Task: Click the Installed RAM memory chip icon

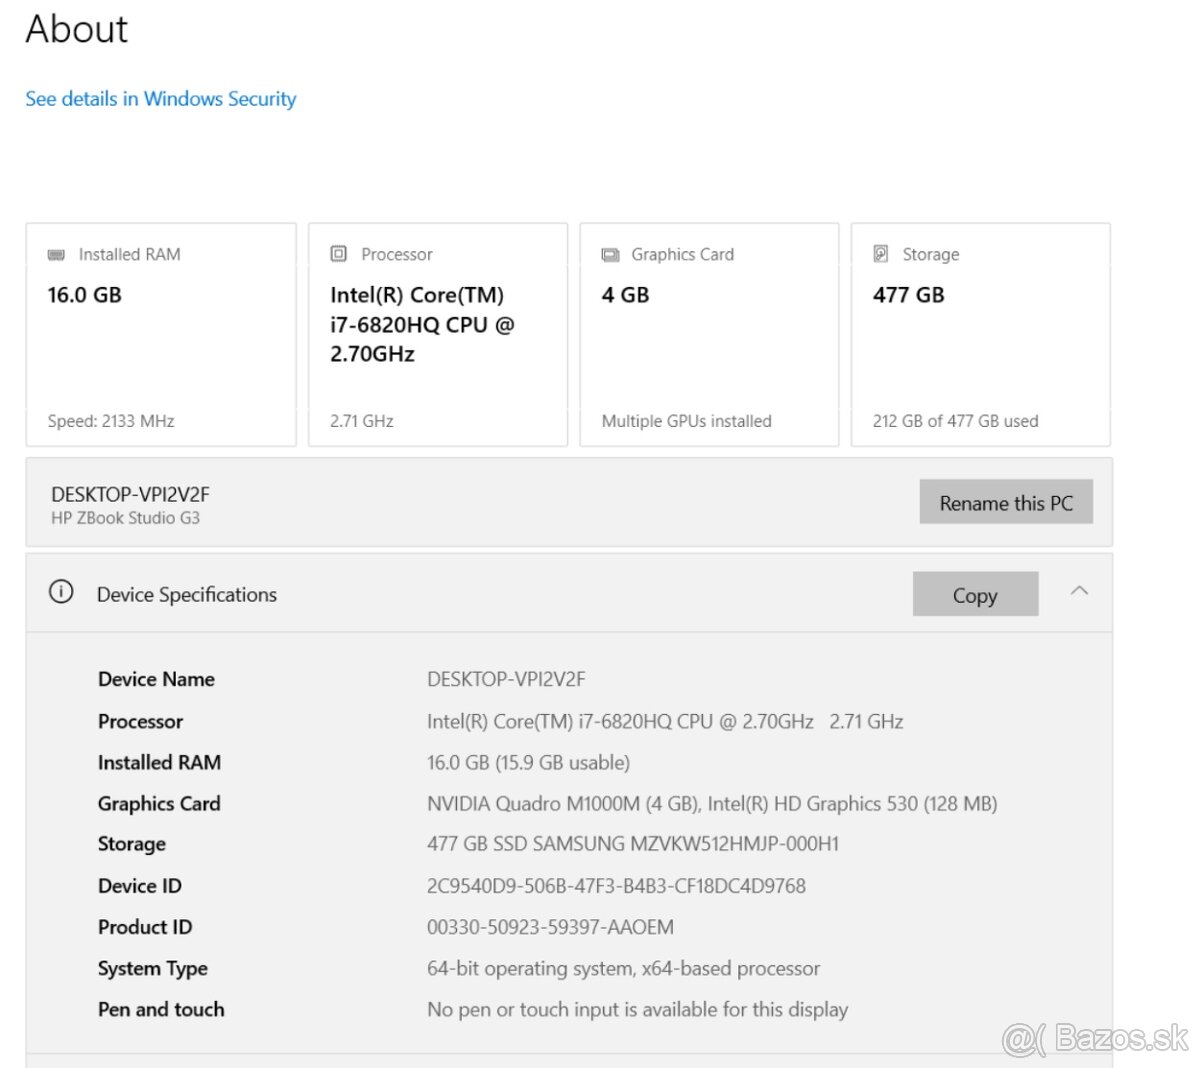Action: 56,255
